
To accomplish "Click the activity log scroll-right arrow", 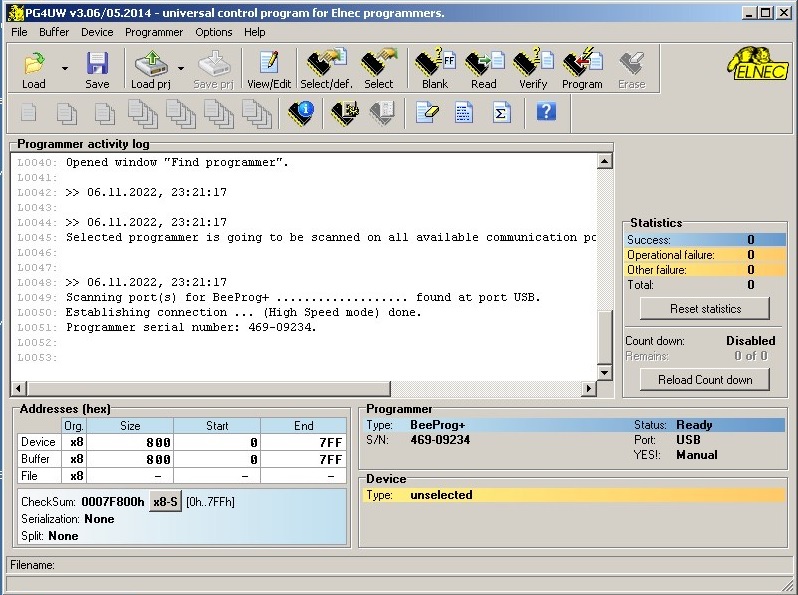I will point(589,388).
